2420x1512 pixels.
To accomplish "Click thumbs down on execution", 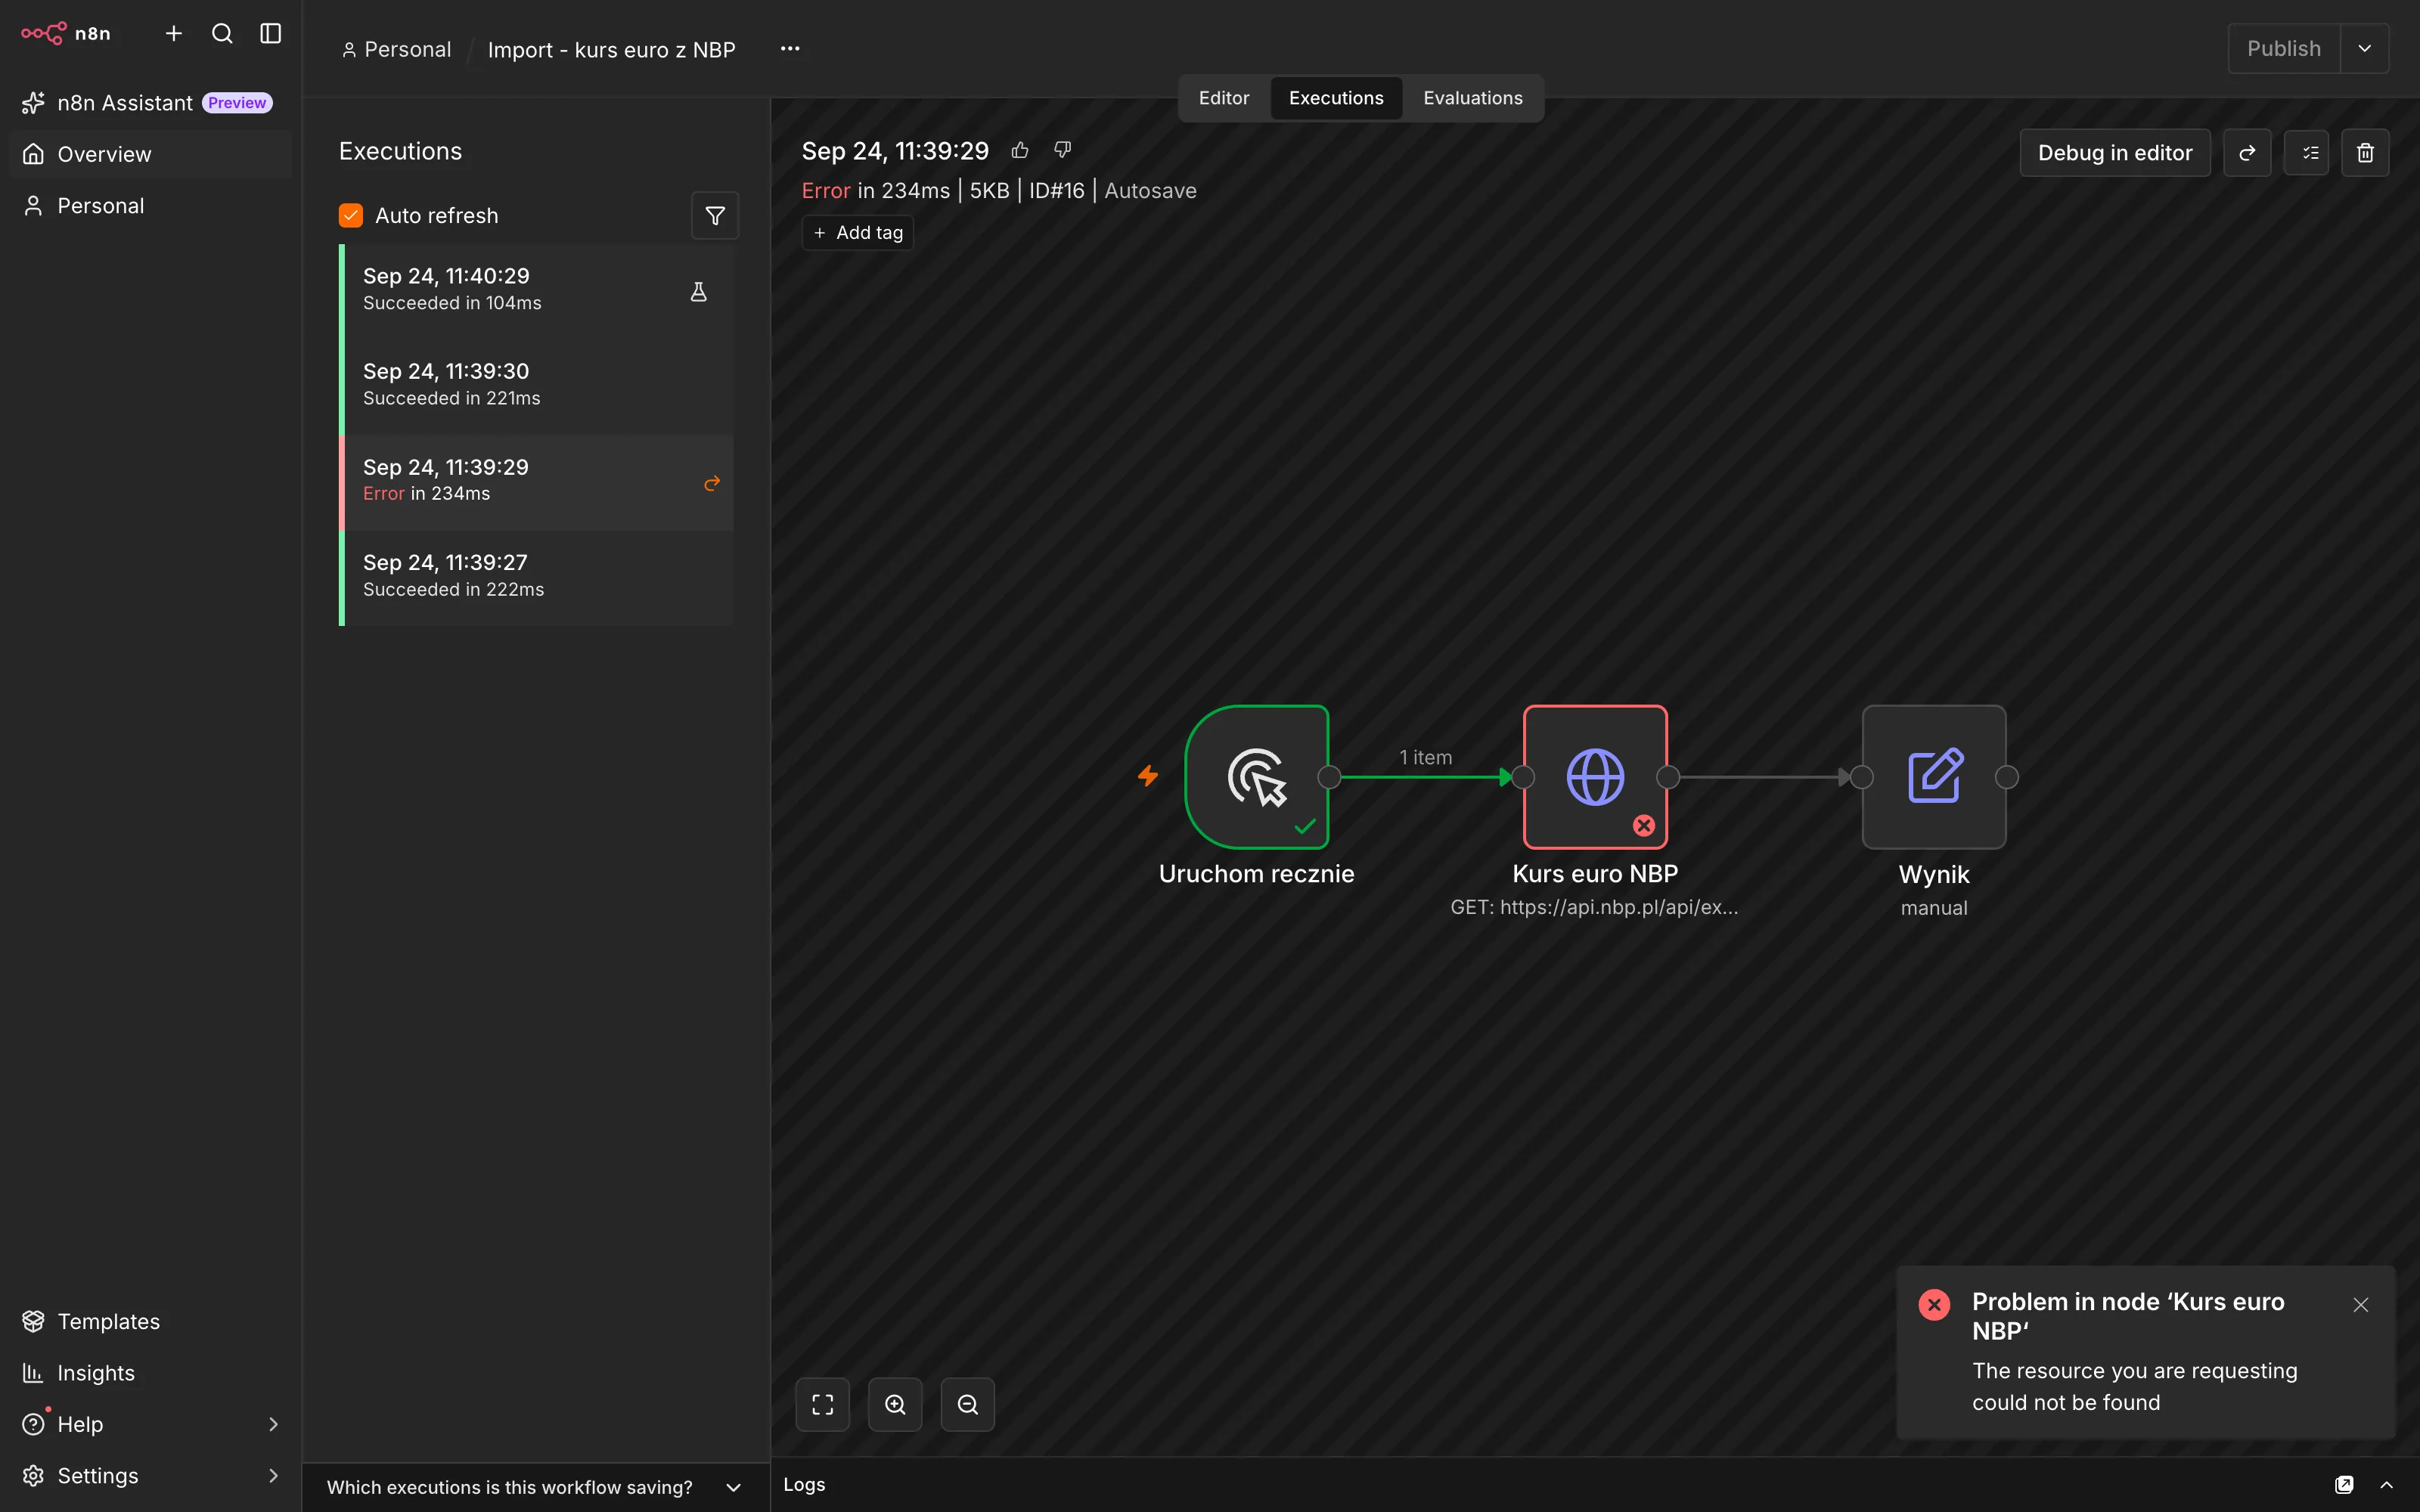I will point(1063,150).
